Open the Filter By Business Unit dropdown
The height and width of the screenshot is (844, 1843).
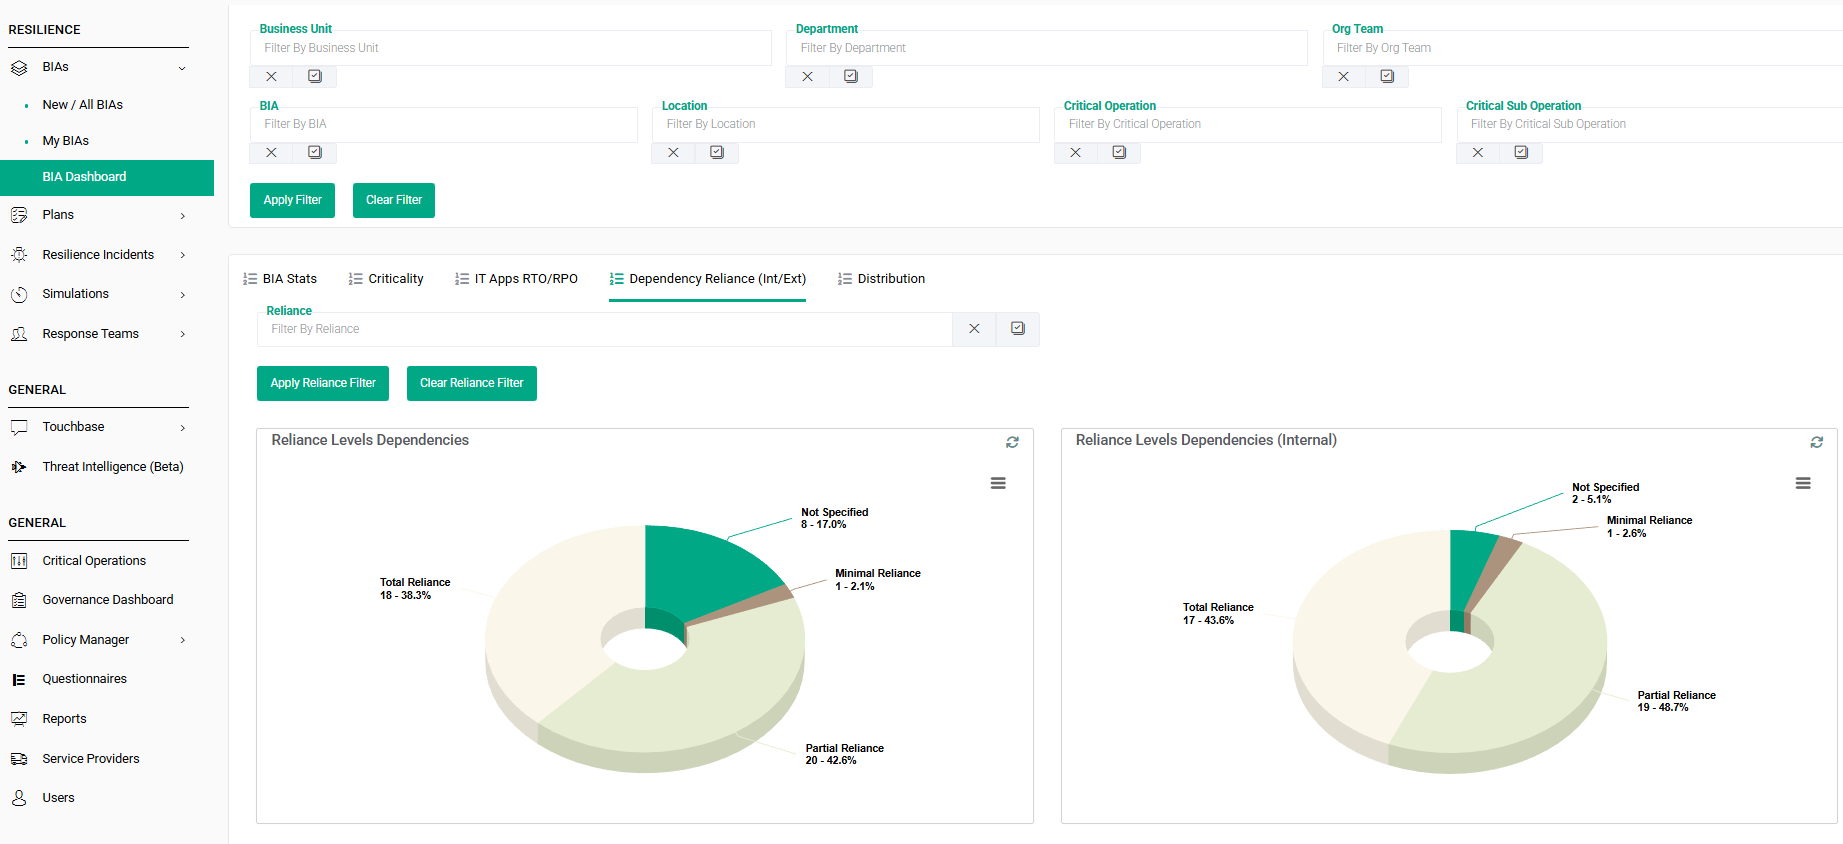pyautogui.click(x=511, y=48)
